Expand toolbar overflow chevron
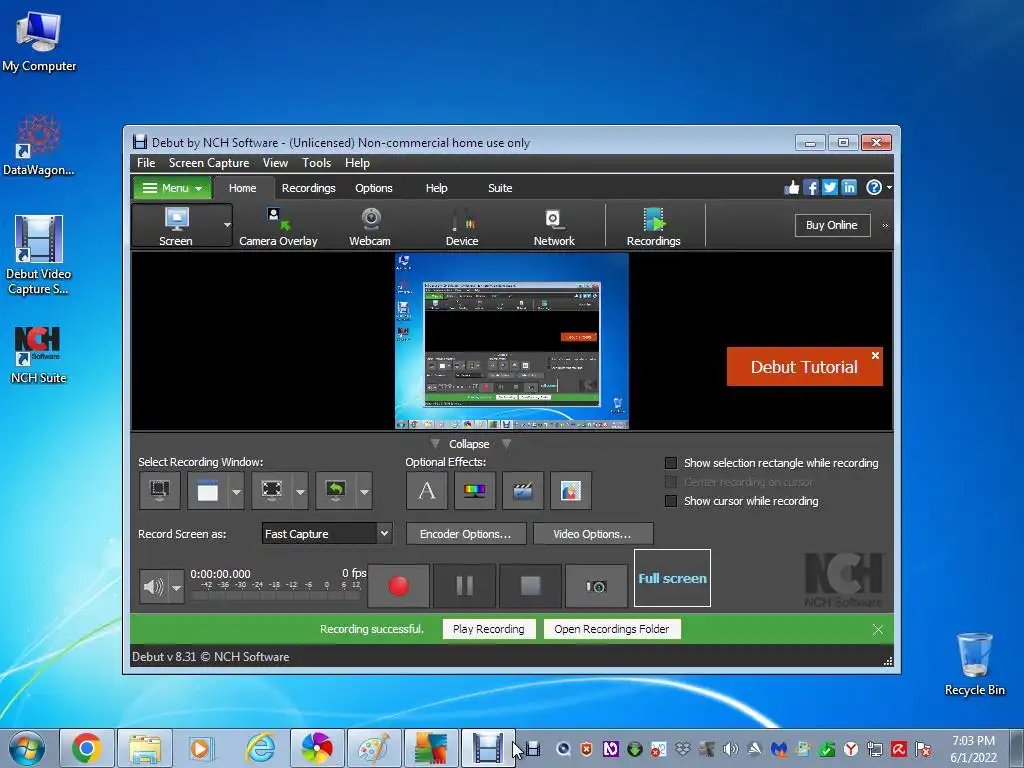The height and width of the screenshot is (768, 1024). tap(885, 226)
